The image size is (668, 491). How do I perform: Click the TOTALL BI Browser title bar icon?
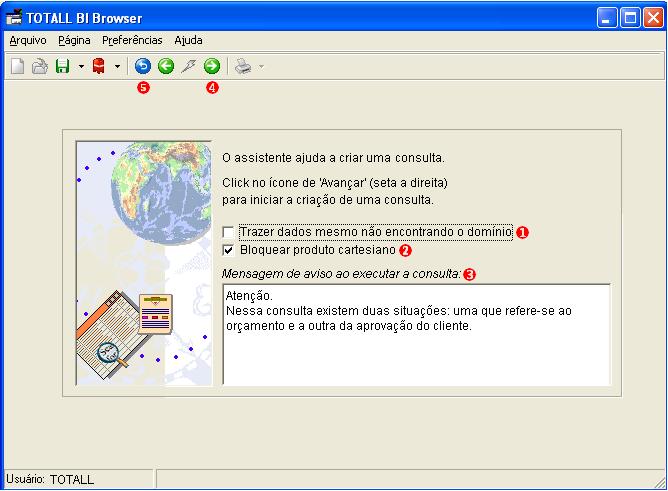(x=14, y=17)
